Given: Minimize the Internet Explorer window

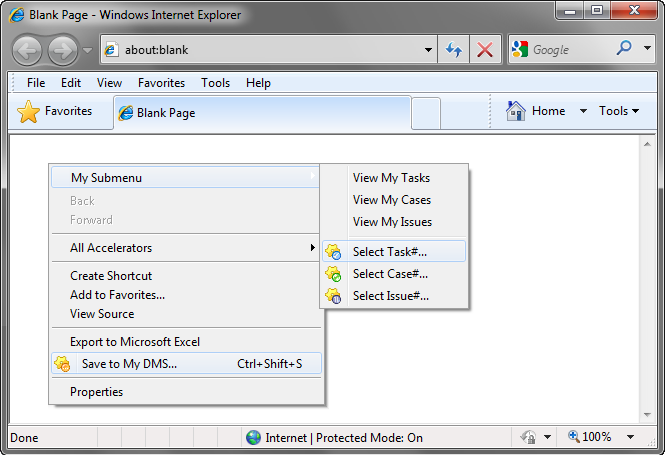Looking at the screenshot, I should click(570, 11).
